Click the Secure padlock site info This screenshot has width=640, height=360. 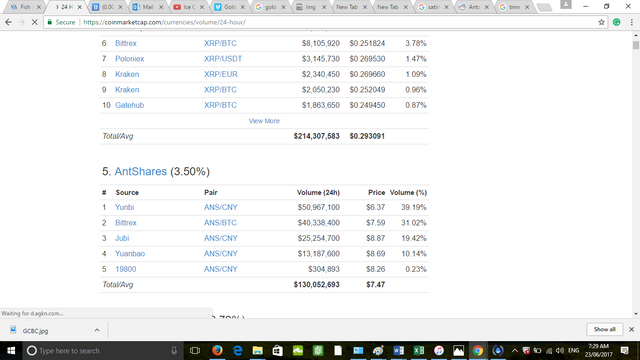pos(61,22)
